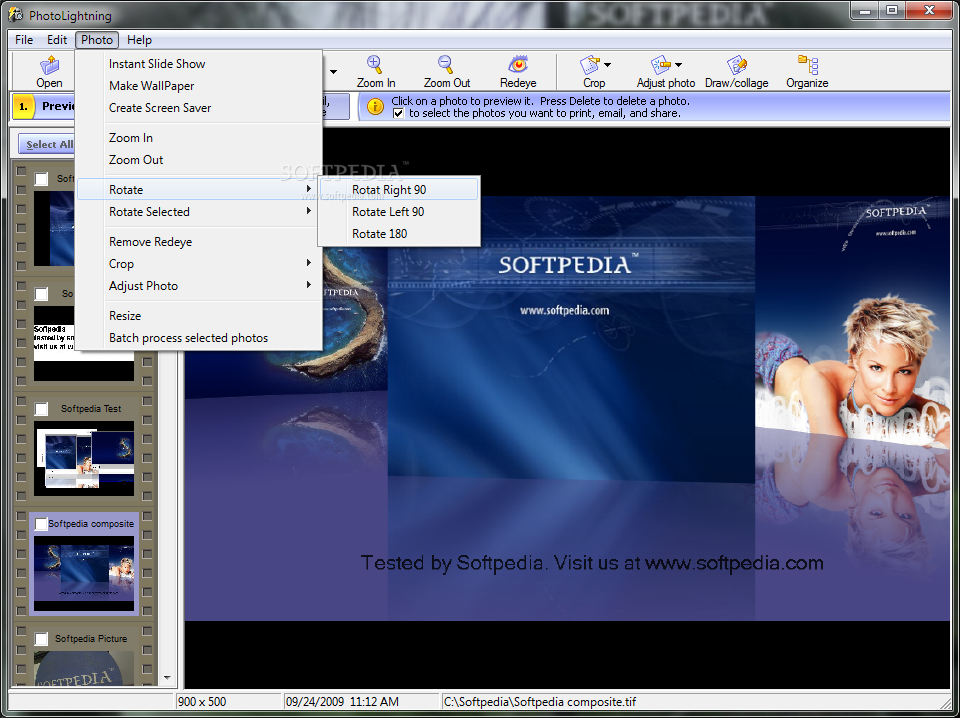Click the main preview photo
Screen dimensions: 960x718
pos(567,408)
